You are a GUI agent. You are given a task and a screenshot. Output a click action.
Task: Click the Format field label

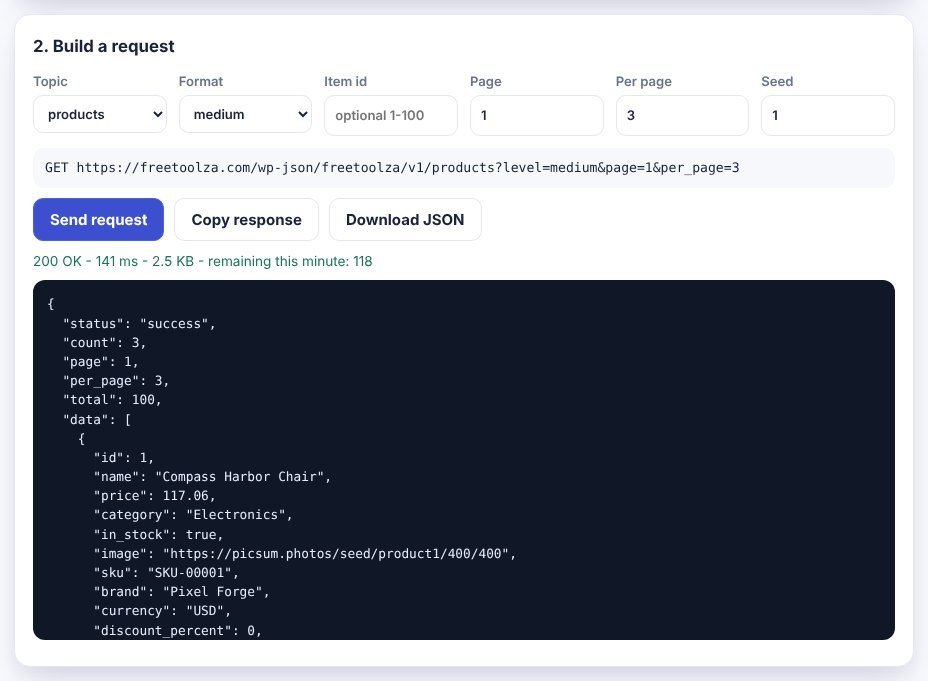click(201, 82)
